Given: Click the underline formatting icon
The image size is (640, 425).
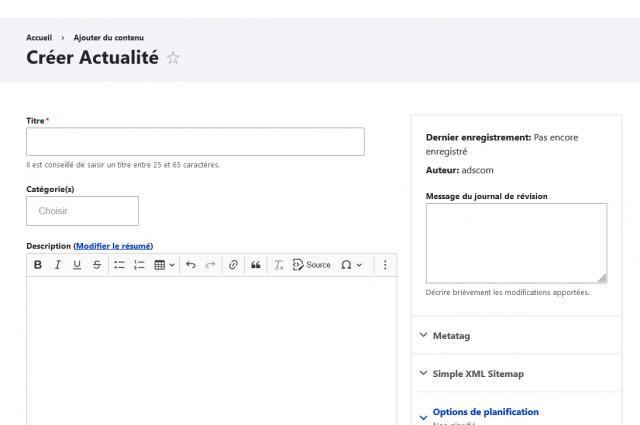Looking at the screenshot, I should (77, 265).
